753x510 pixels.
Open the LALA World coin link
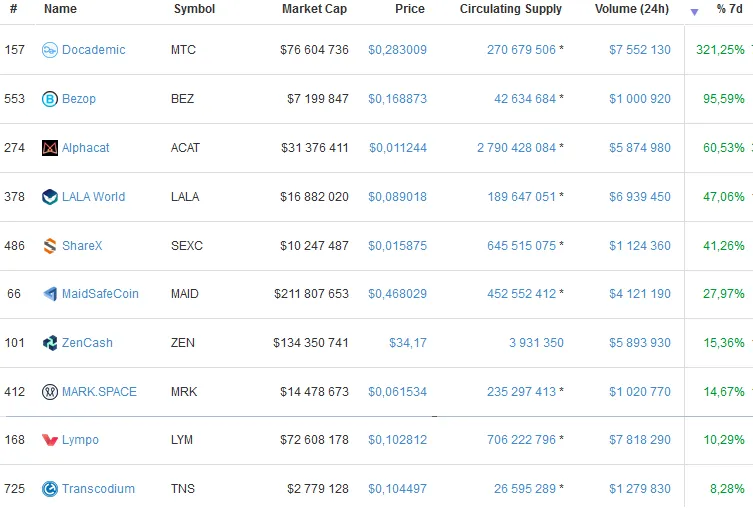point(94,197)
